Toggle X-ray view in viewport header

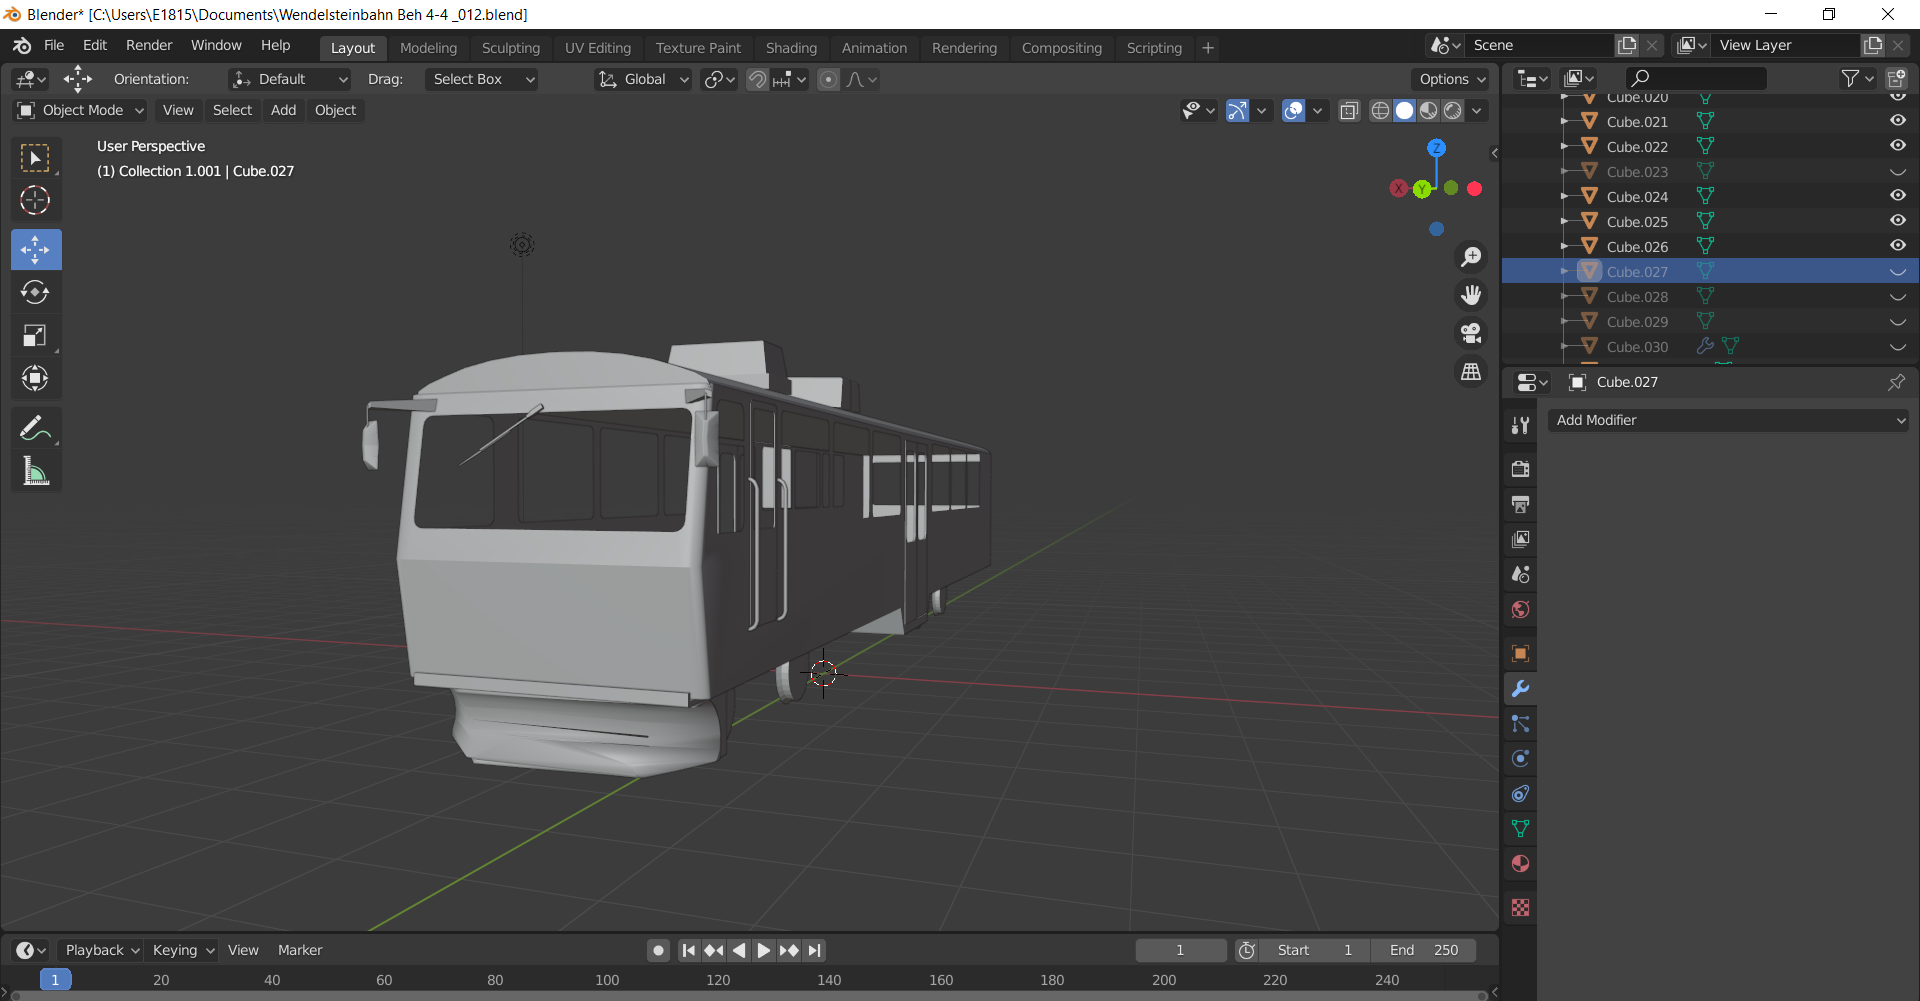[1349, 110]
